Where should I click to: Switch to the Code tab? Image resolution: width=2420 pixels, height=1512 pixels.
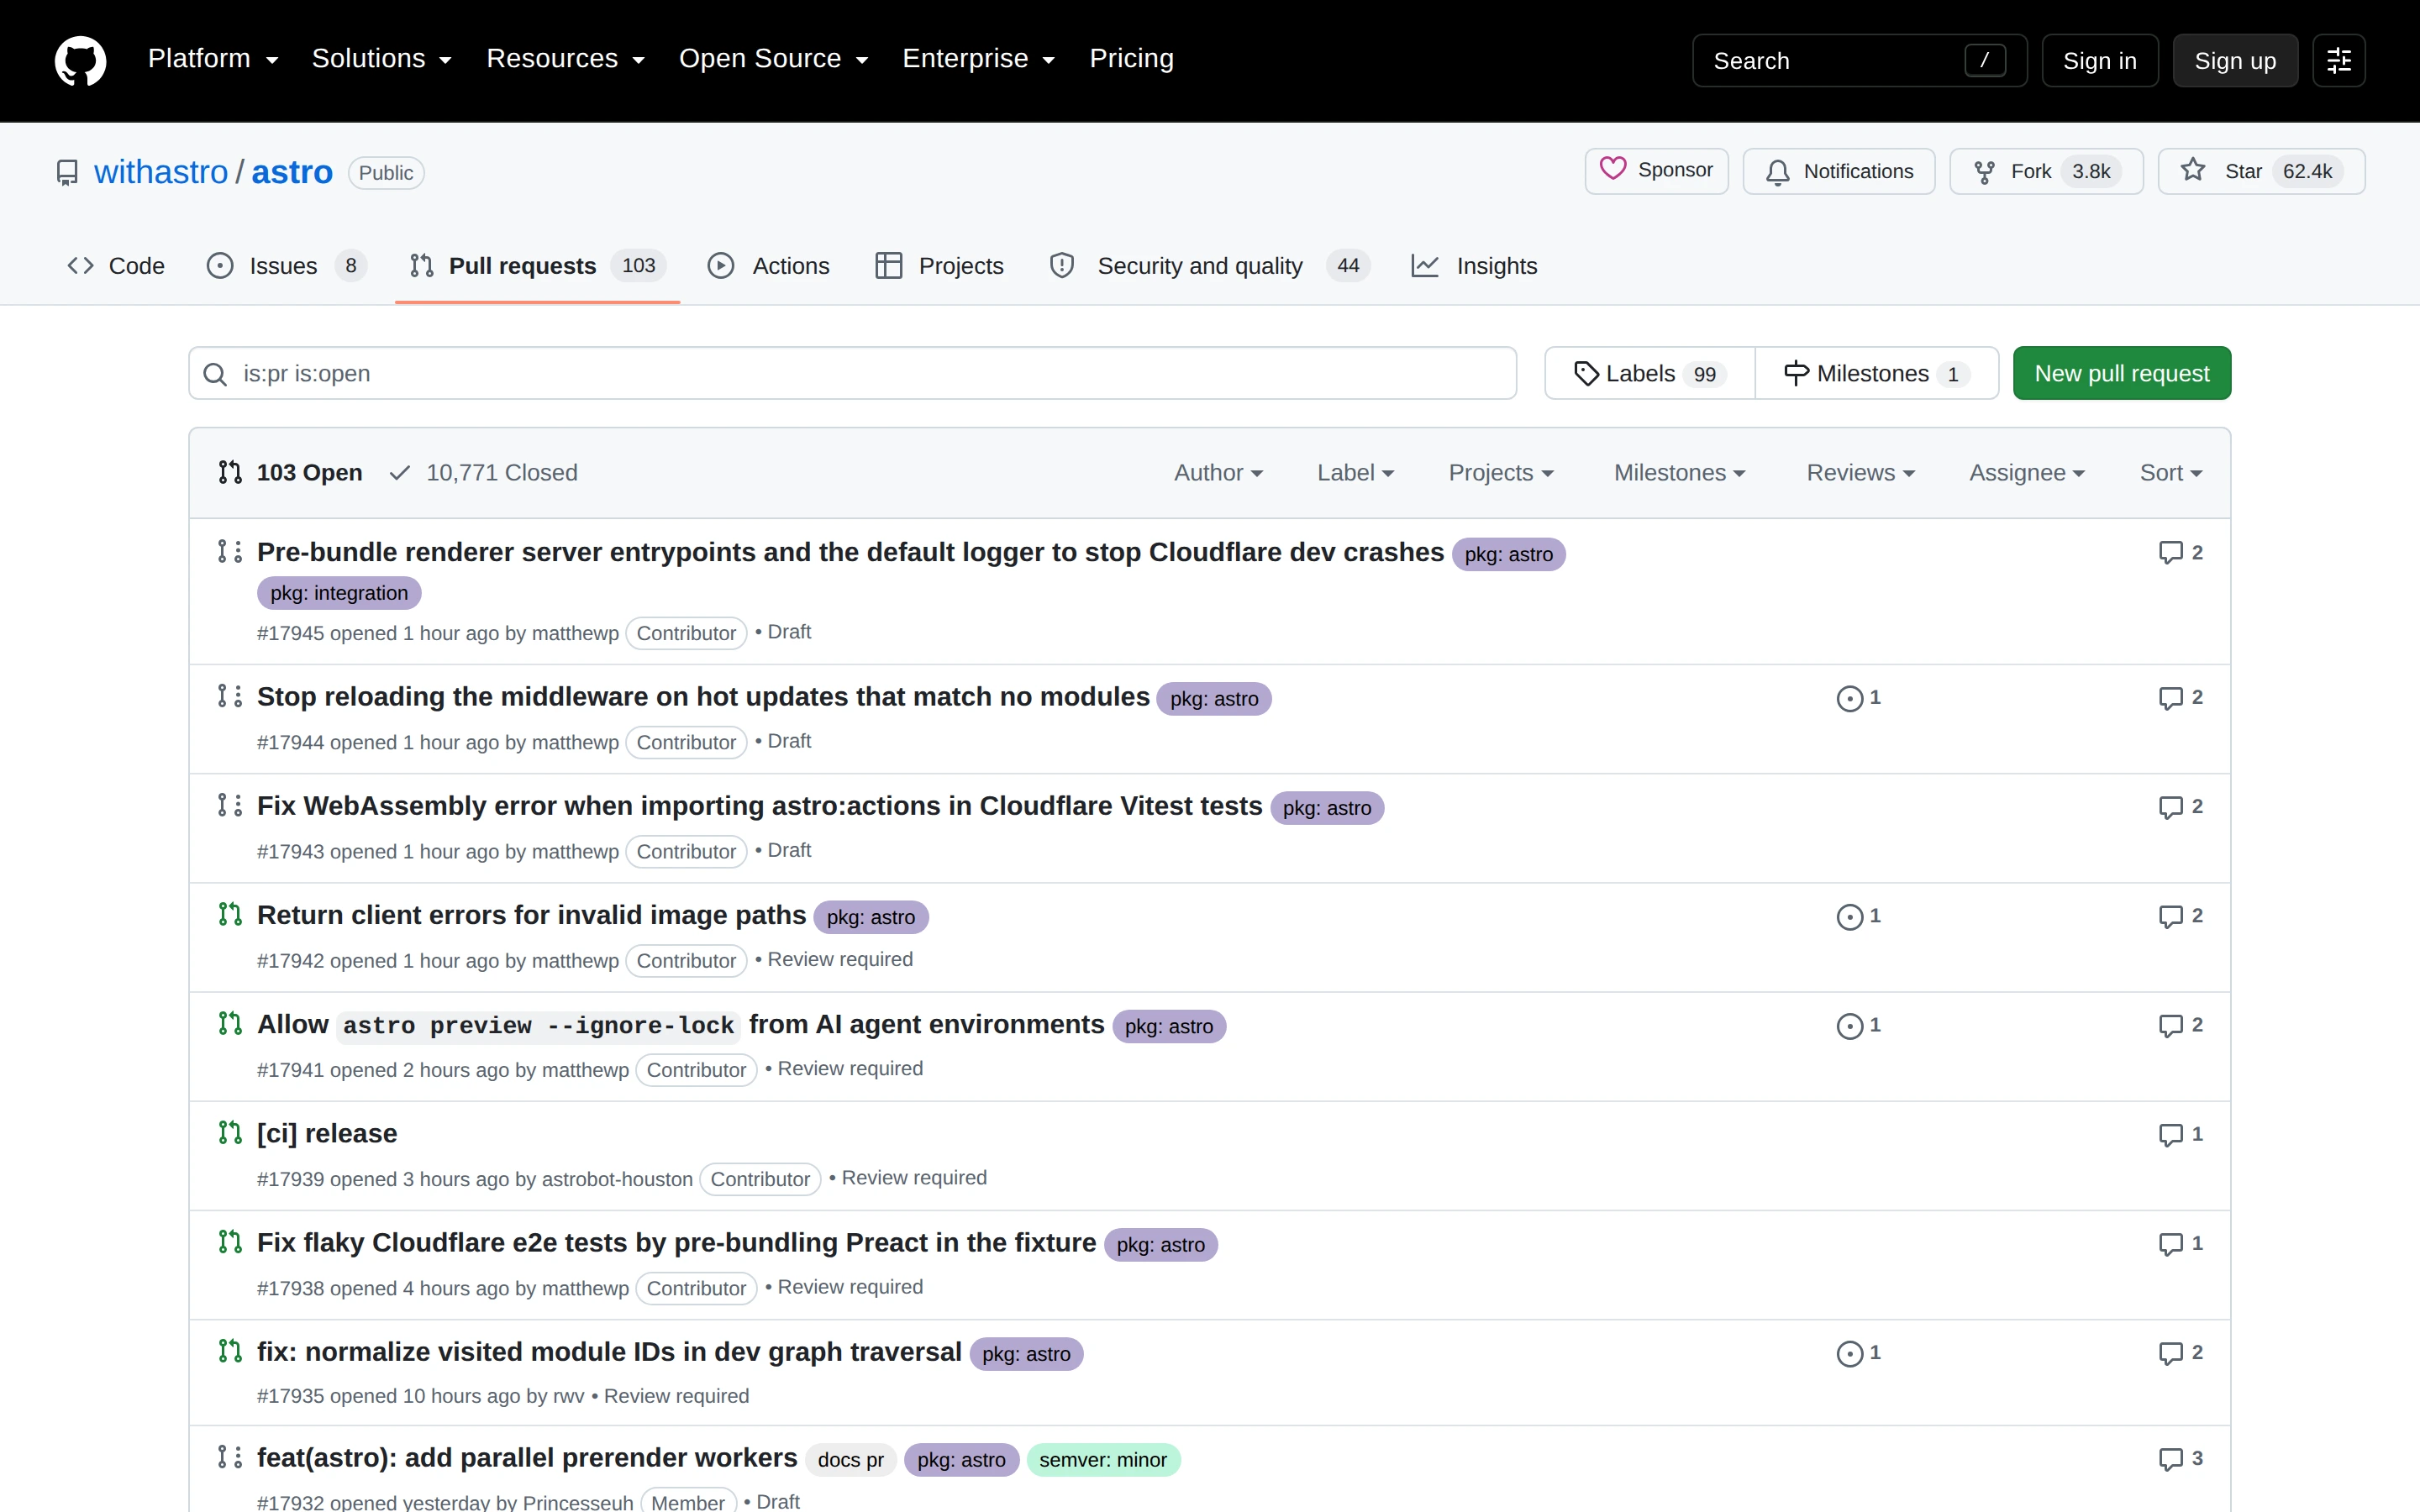click(116, 266)
